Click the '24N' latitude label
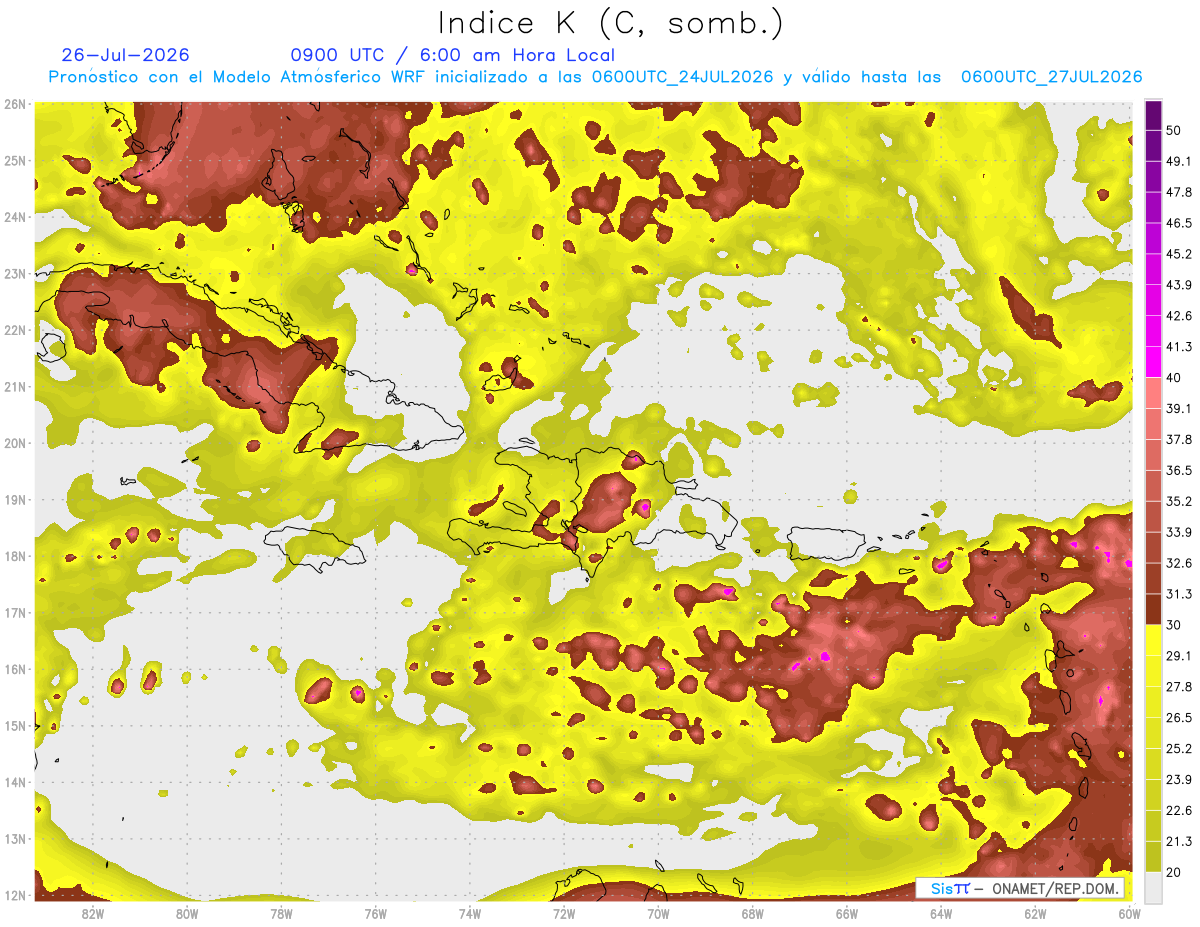The image size is (1200, 927). click(x=15, y=217)
